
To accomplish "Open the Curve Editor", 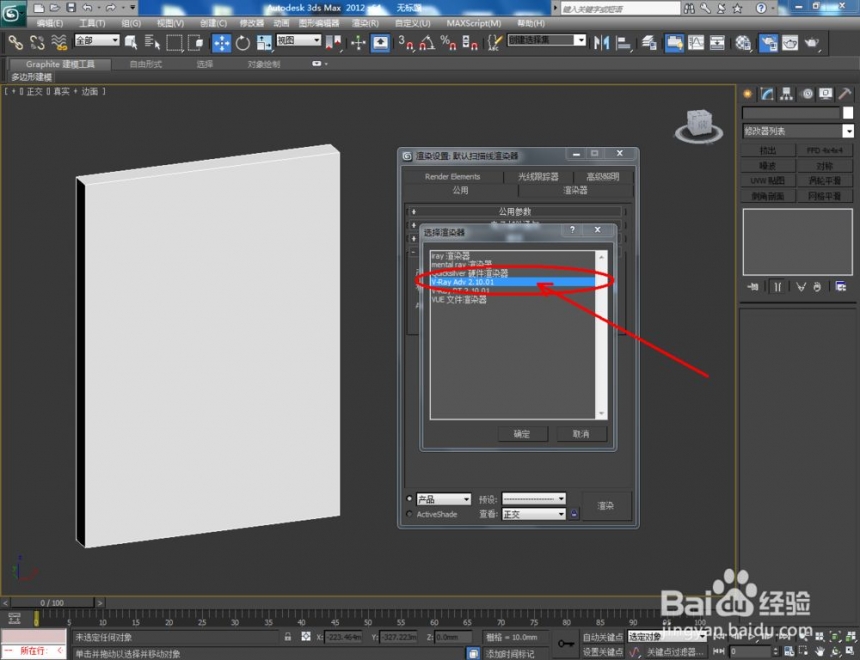I will pyautogui.click(x=696, y=42).
